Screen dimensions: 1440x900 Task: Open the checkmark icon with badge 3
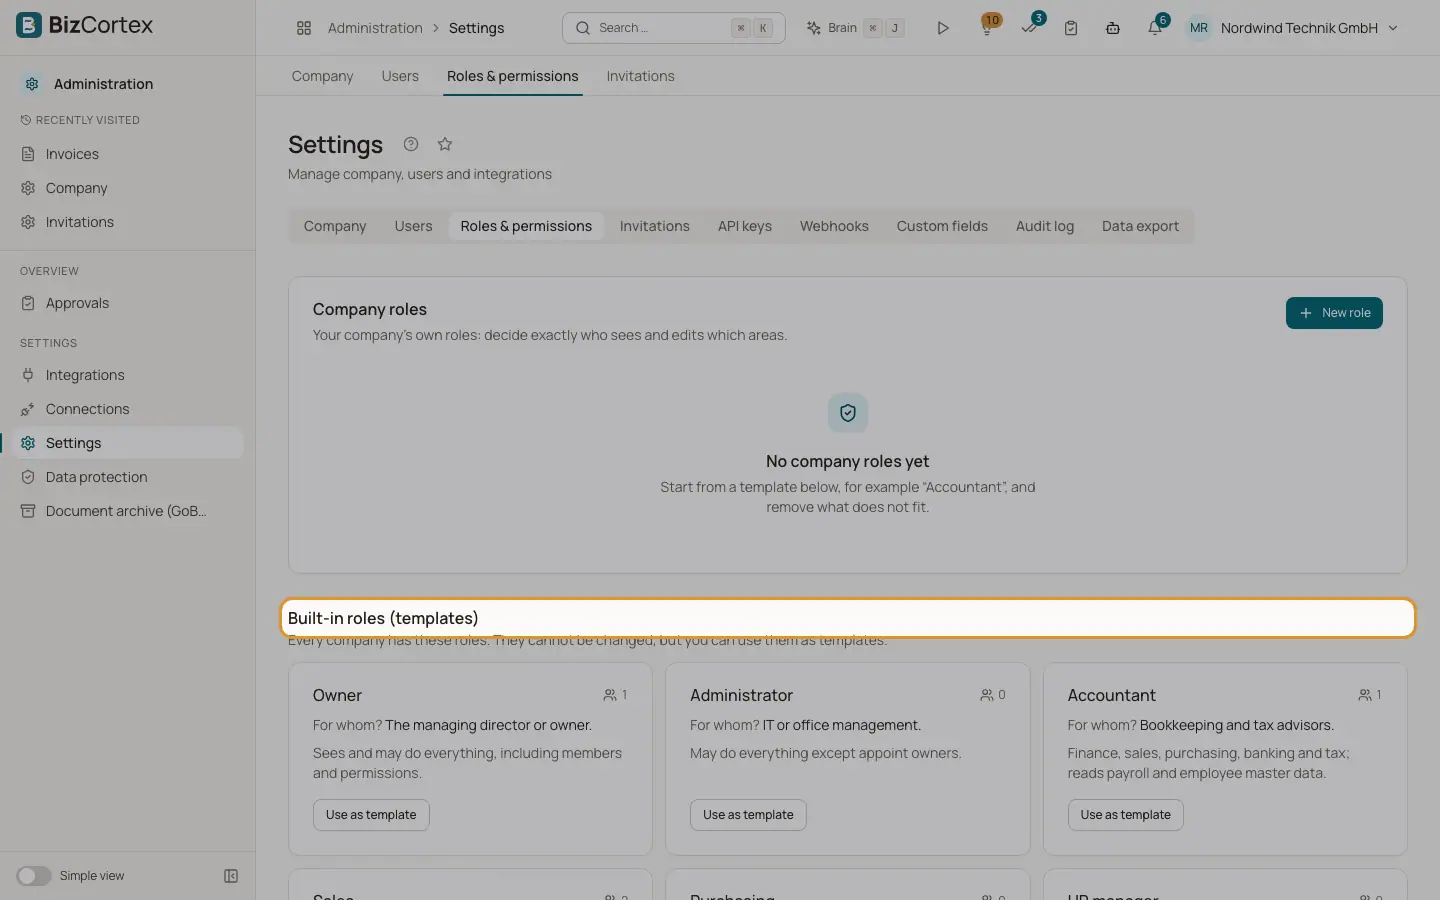click(x=1029, y=27)
